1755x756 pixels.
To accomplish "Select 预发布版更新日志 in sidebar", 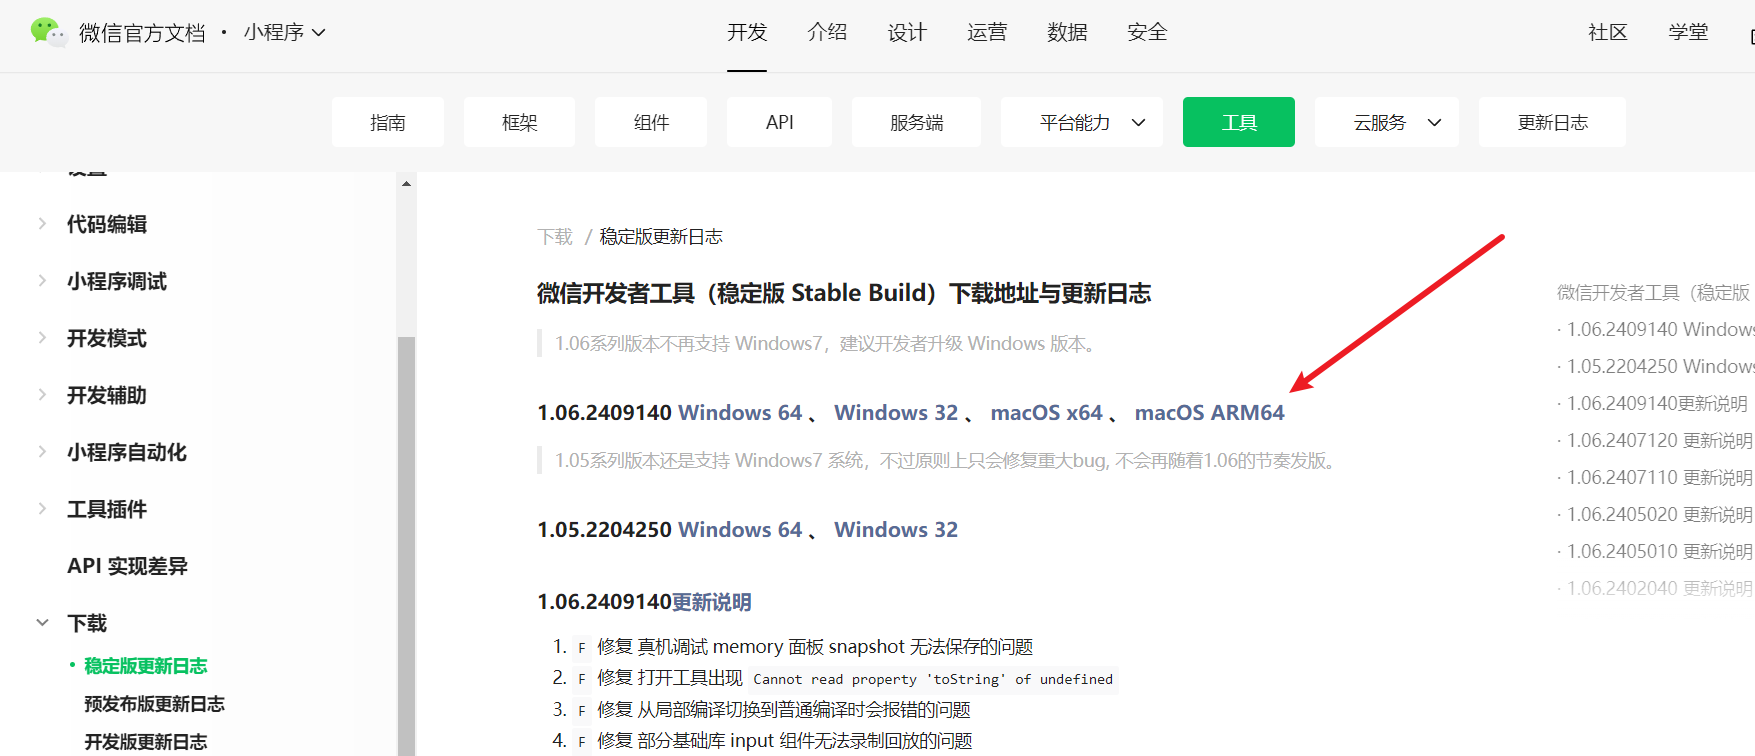I will point(154,704).
